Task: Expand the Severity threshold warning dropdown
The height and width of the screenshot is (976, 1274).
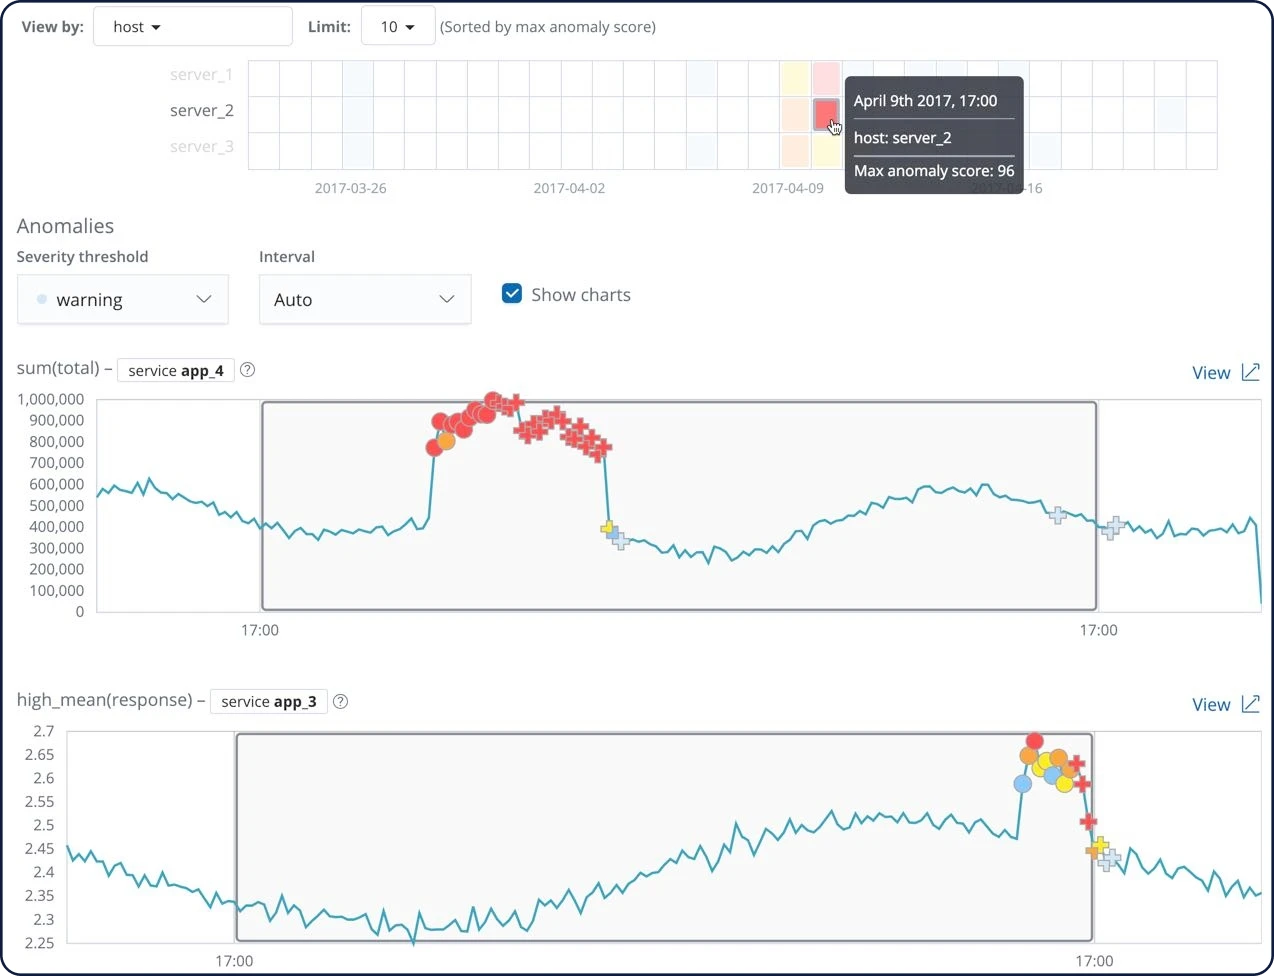Action: pyautogui.click(x=123, y=299)
